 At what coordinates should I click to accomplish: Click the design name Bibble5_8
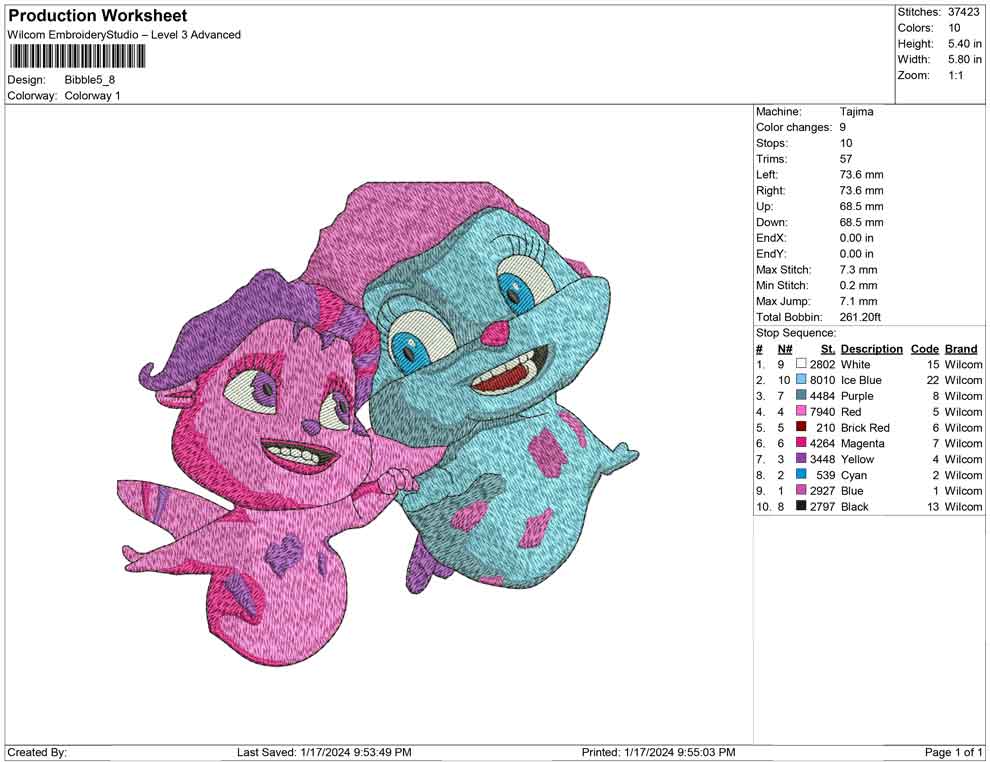coord(90,80)
